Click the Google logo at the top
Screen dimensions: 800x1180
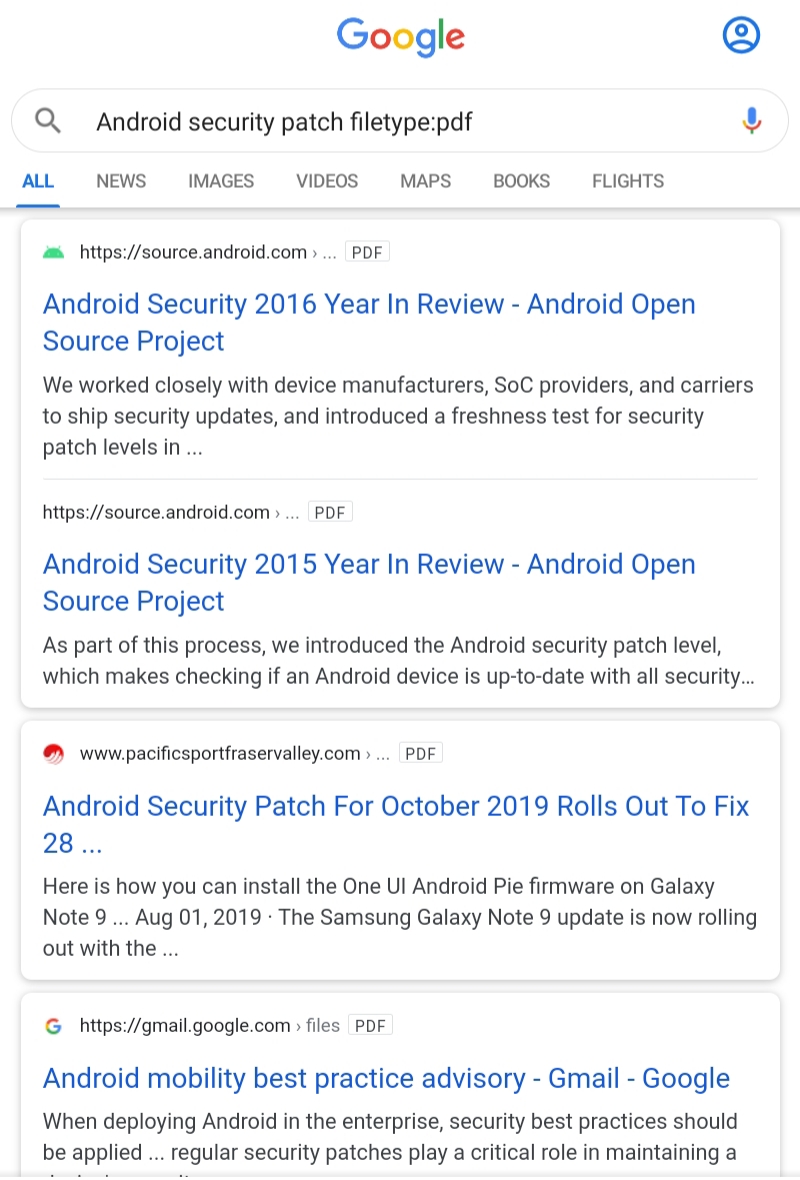tap(400, 37)
